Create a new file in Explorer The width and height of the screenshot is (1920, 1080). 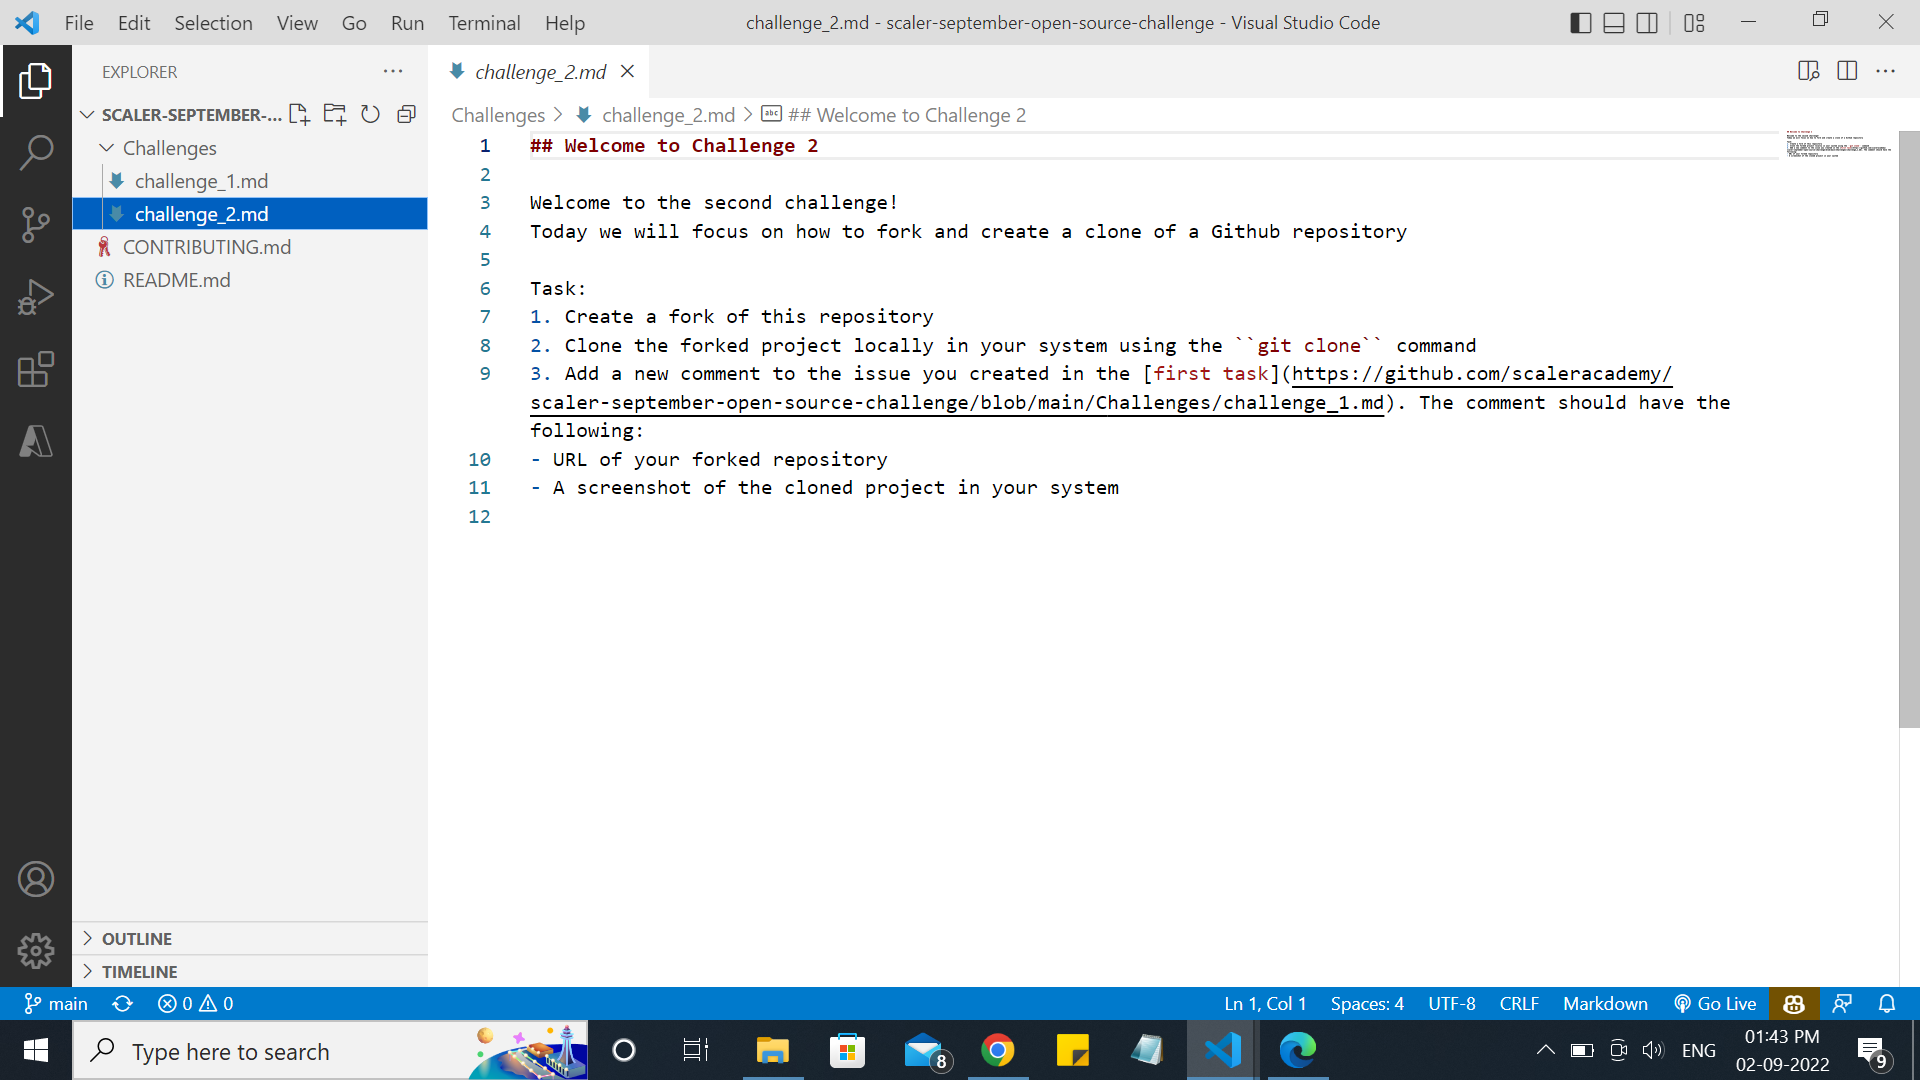coord(298,114)
